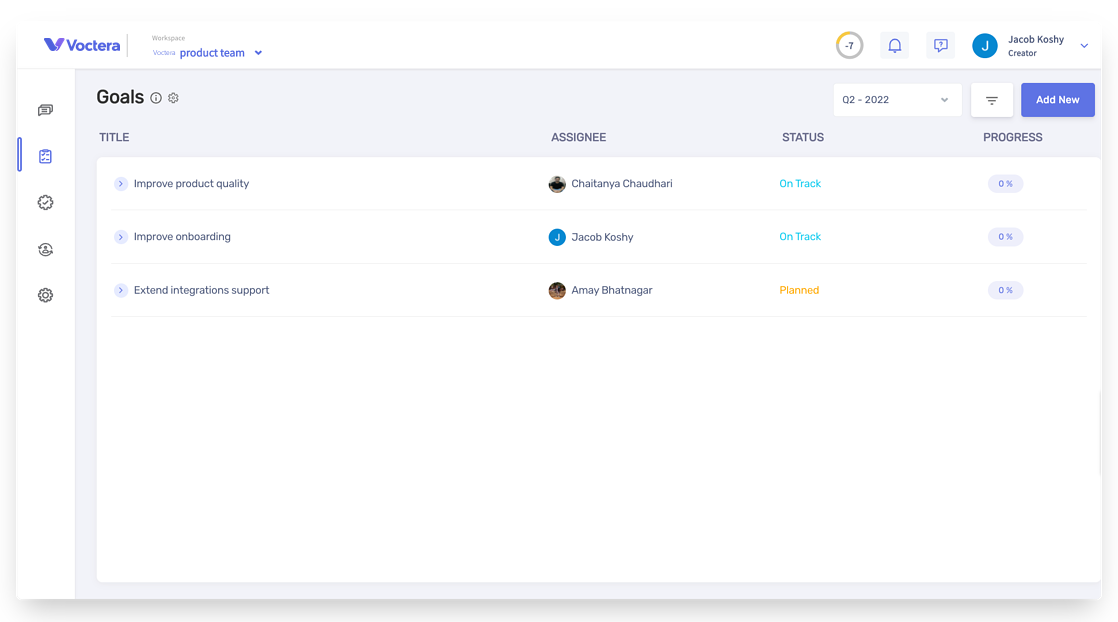Click the Planned status label
The height and width of the screenshot is (622, 1118).
(x=799, y=290)
